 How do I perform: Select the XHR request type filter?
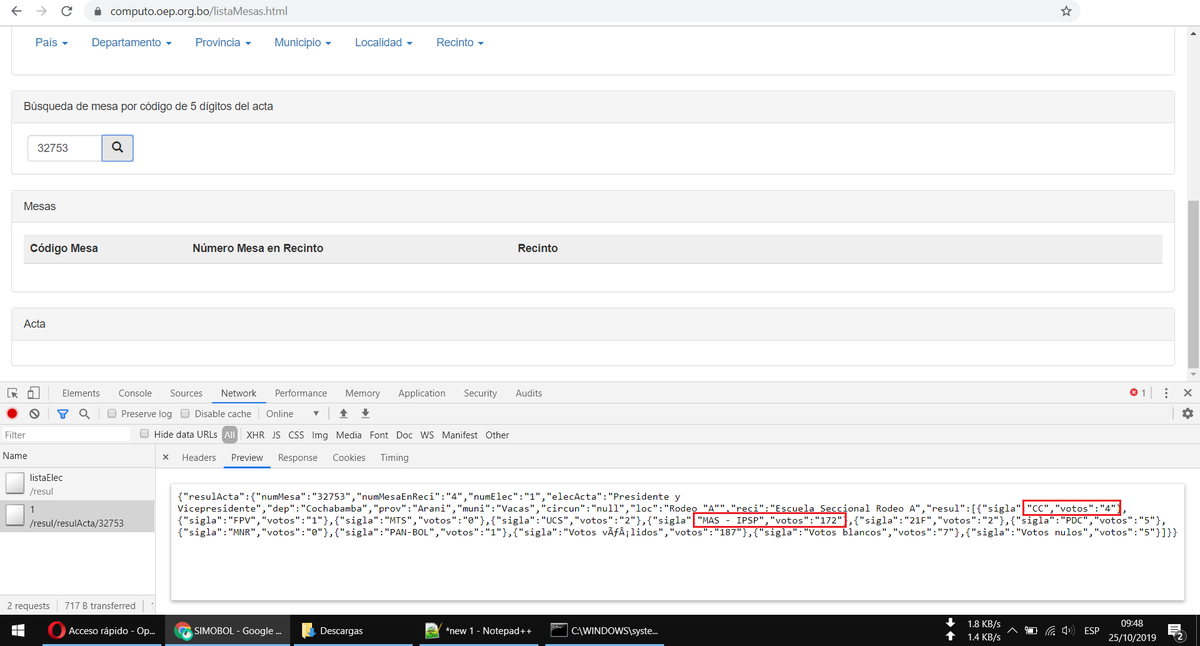255,435
